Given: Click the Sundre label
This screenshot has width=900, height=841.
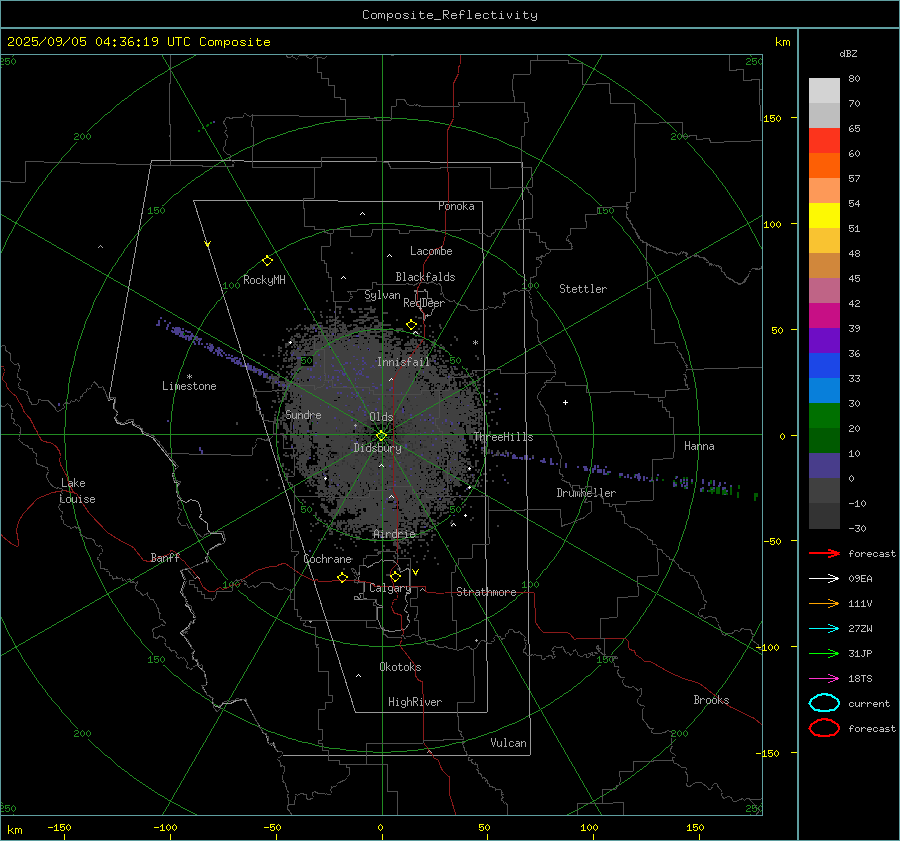Looking at the screenshot, I should pyautogui.click(x=304, y=414).
